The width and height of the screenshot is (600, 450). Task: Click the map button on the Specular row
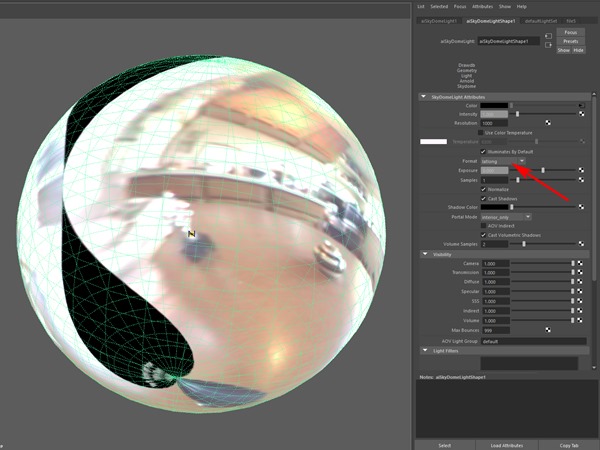click(580, 291)
